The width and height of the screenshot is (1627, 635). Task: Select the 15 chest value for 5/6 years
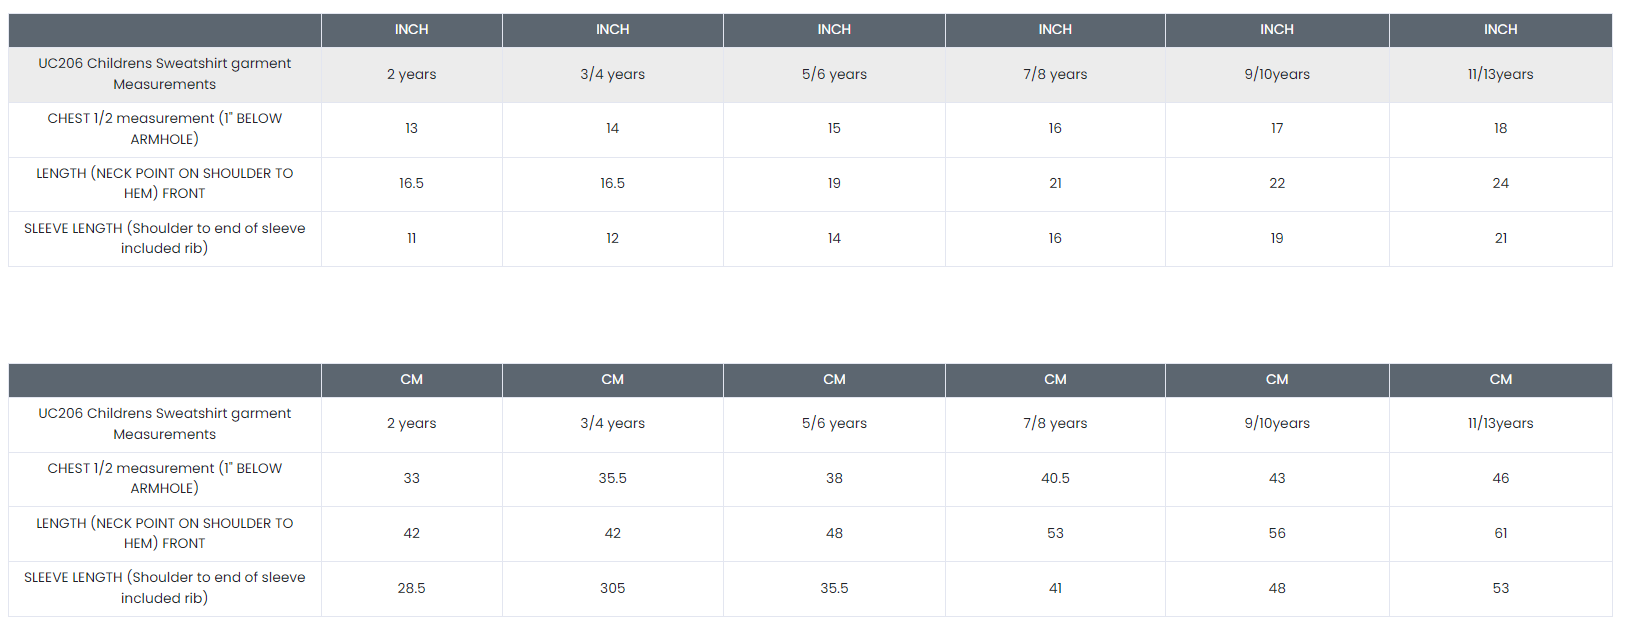pos(834,128)
